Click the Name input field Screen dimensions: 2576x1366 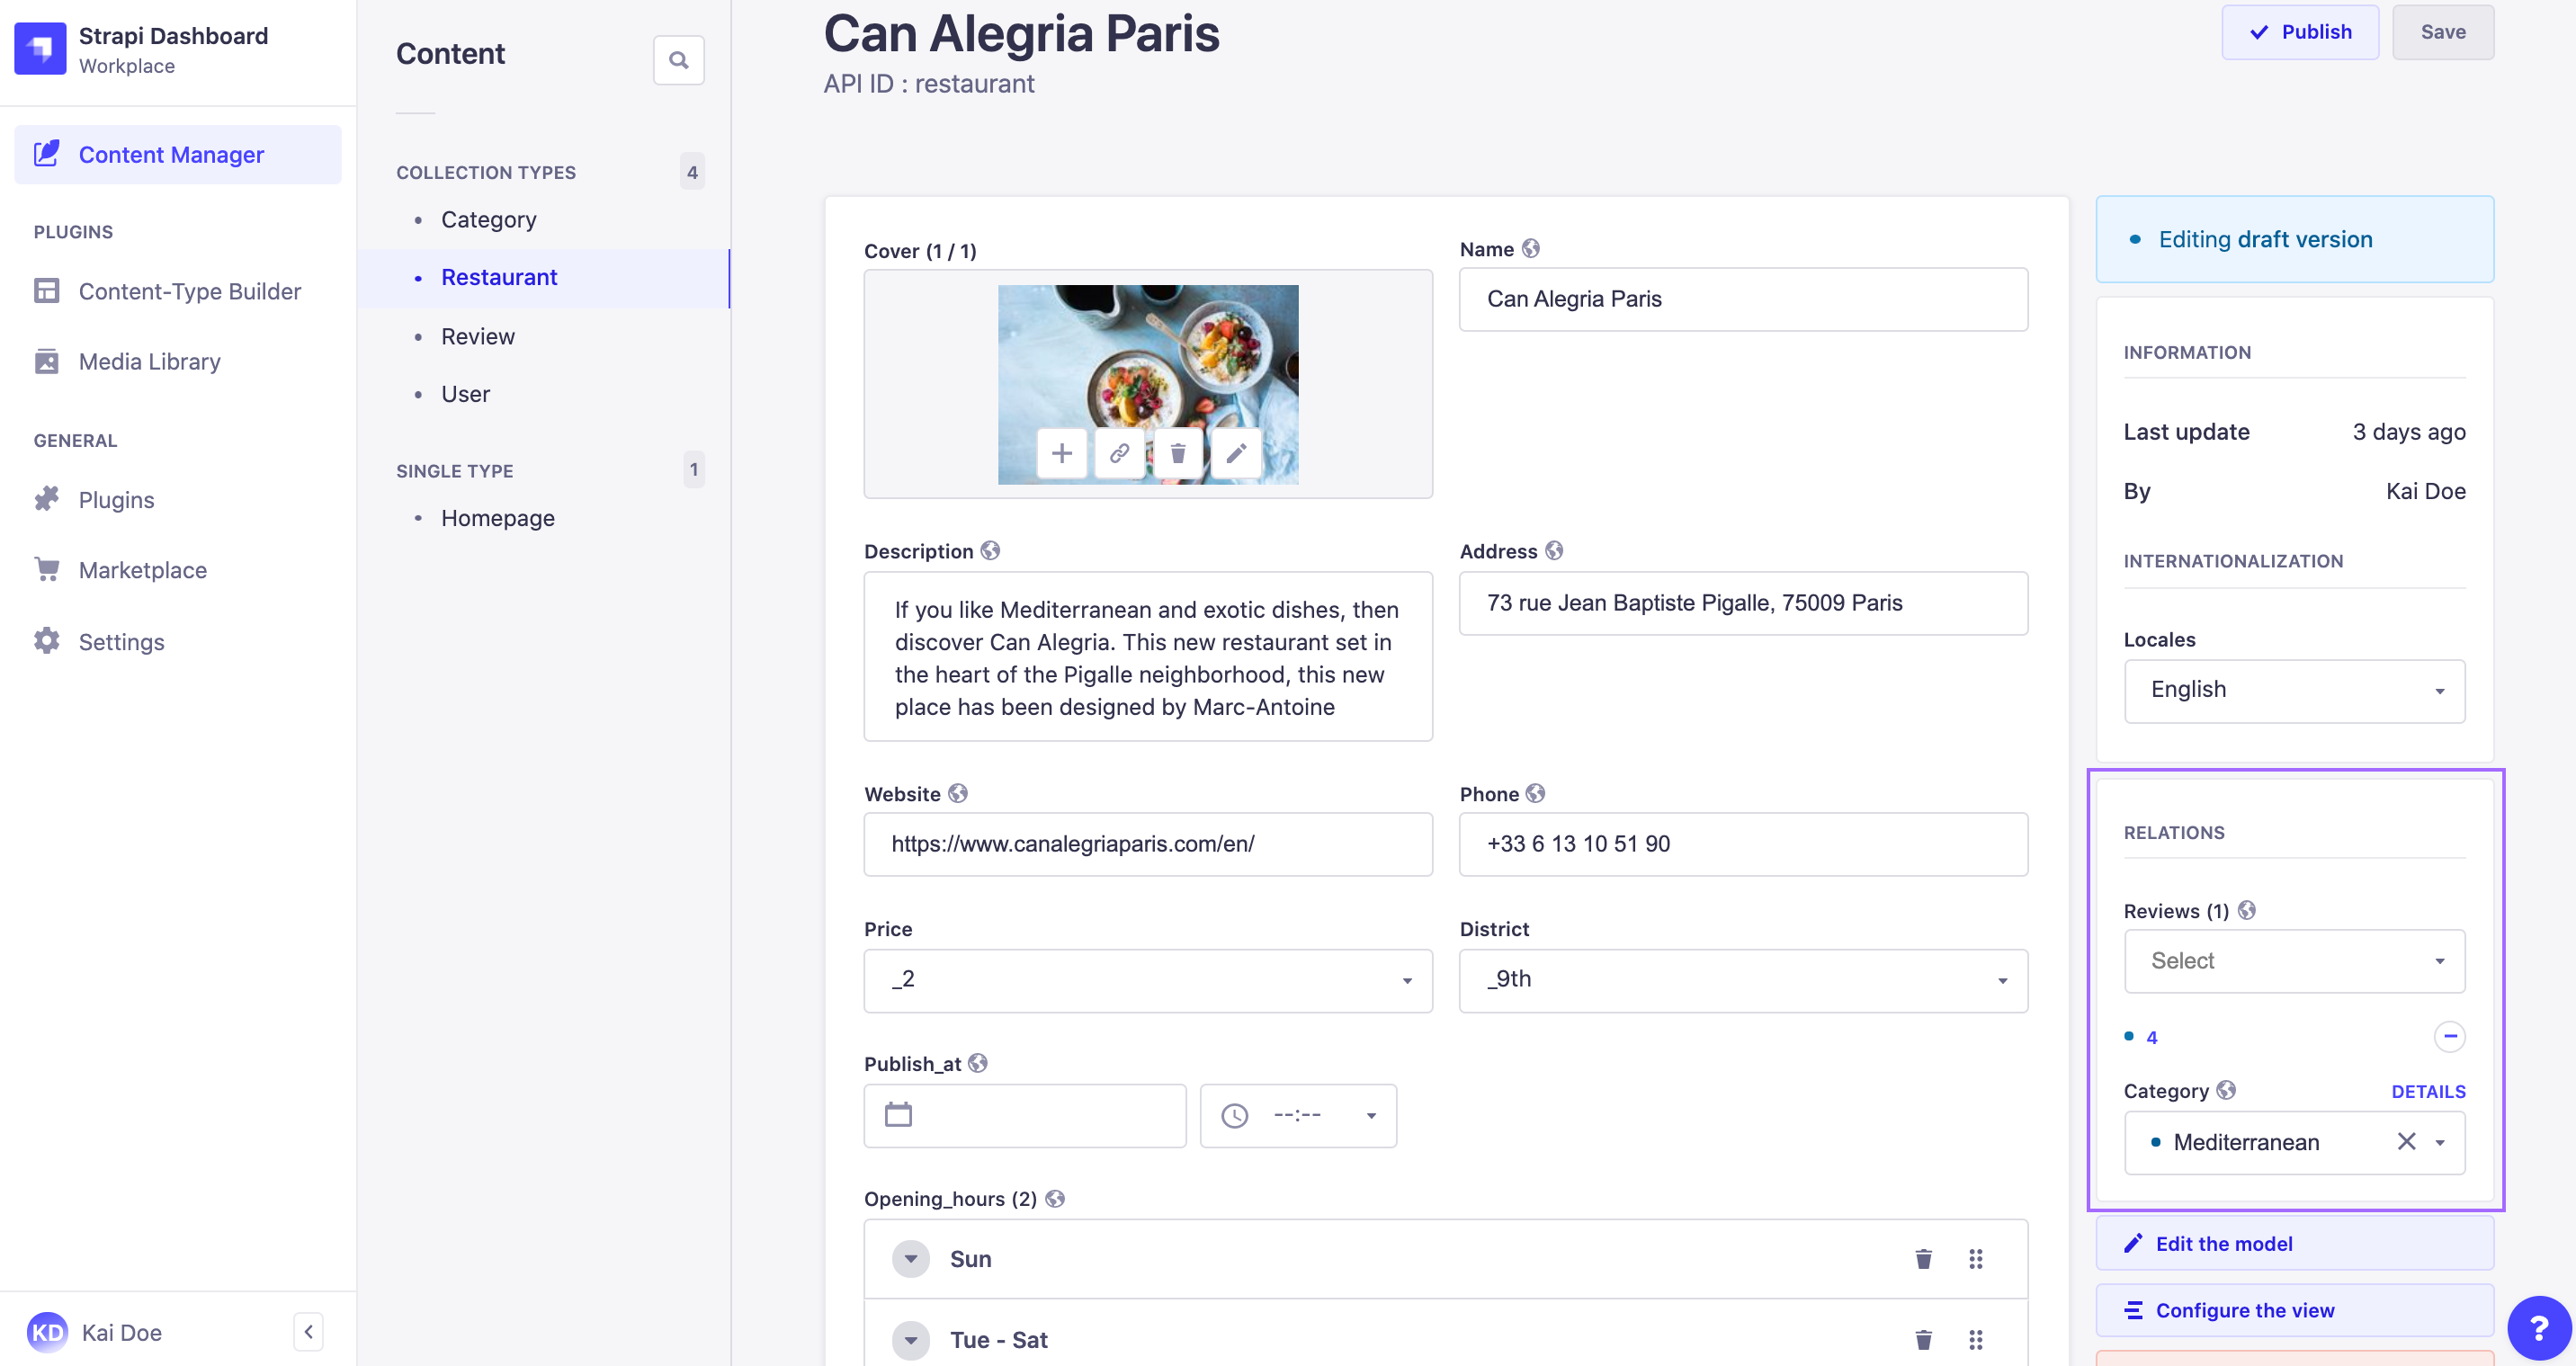tap(1743, 298)
